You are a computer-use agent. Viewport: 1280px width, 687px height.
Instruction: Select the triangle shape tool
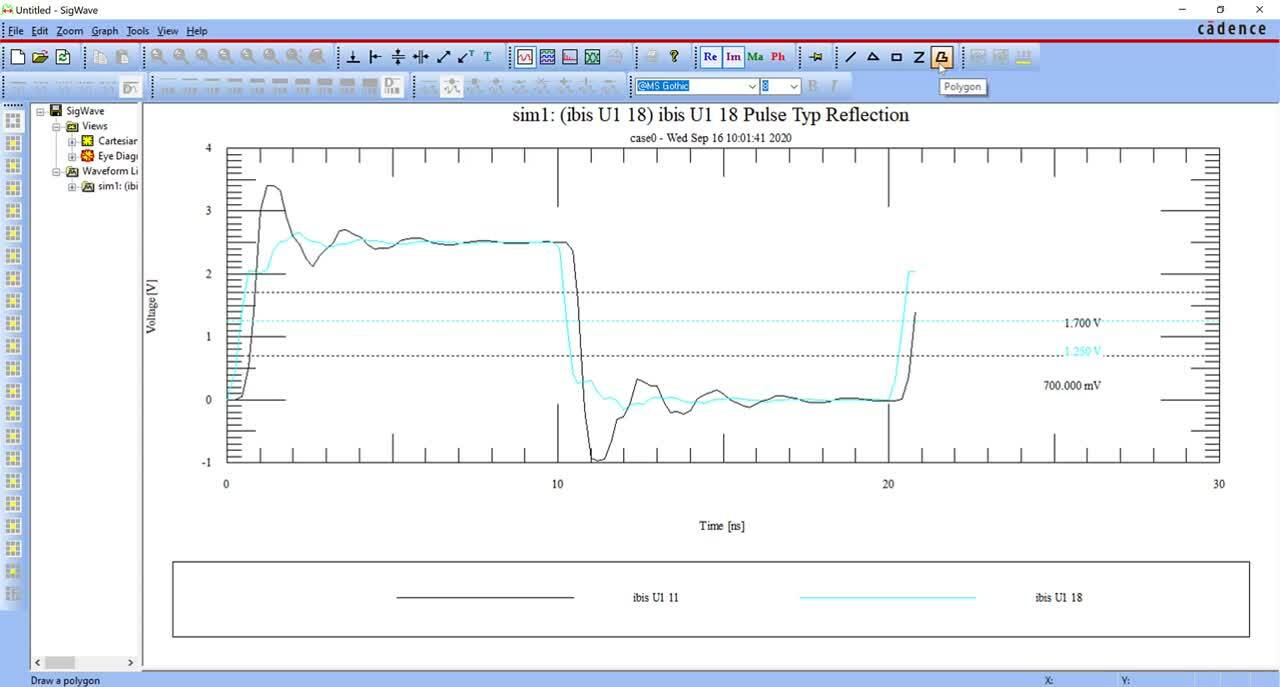click(873, 57)
